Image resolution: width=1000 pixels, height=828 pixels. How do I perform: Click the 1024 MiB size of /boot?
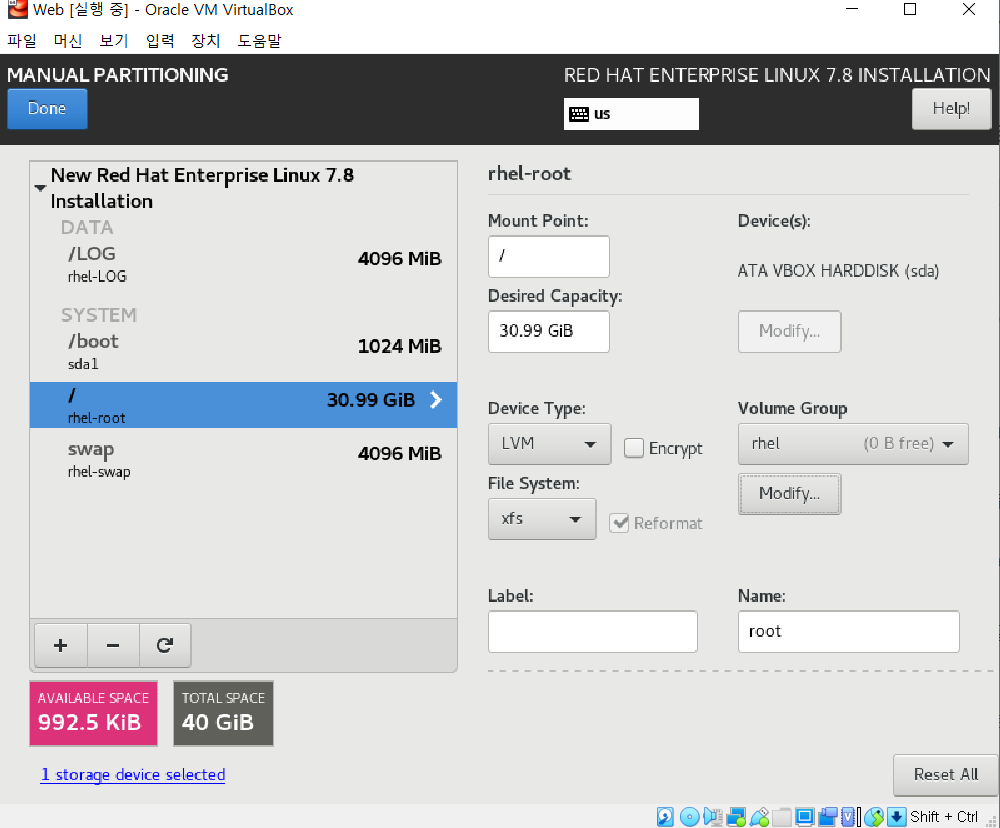(x=399, y=346)
